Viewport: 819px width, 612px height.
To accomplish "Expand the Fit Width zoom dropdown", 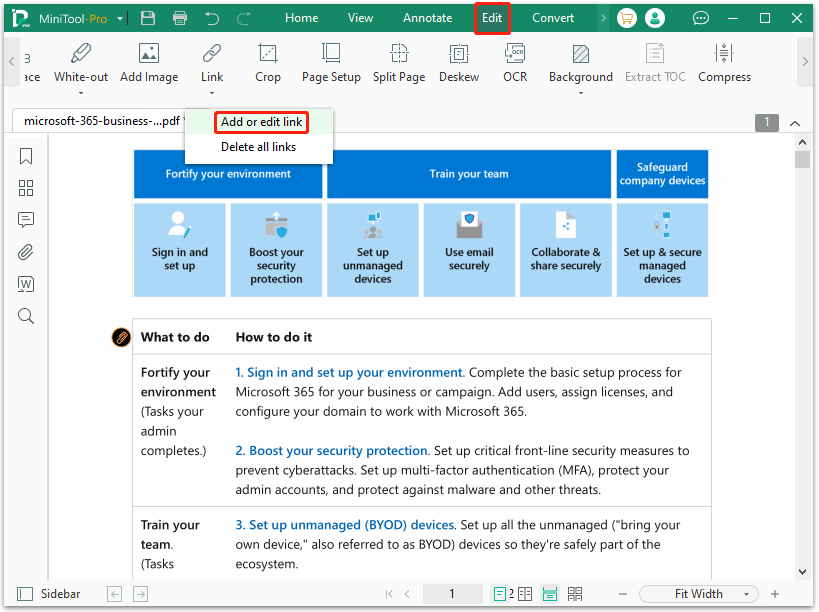I will tap(743, 594).
